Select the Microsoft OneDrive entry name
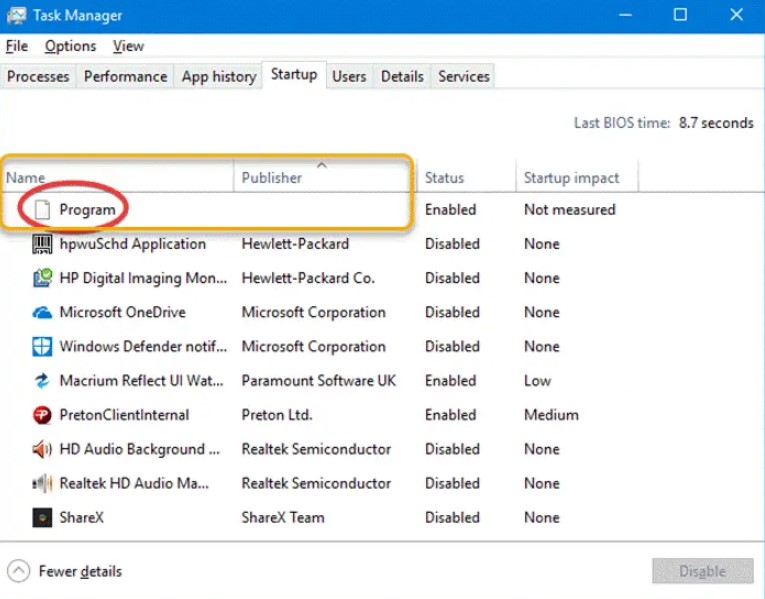 point(122,312)
